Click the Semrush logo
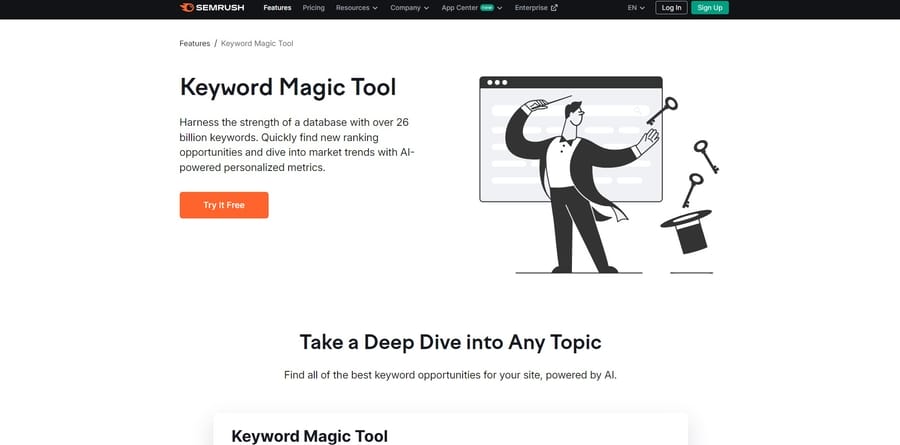This screenshot has height=445, width=900. 212,7
